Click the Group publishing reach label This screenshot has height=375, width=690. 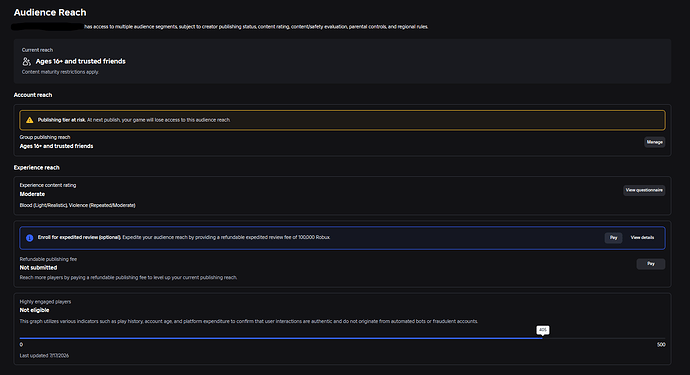pyautogui.click(x=45, y=137)
